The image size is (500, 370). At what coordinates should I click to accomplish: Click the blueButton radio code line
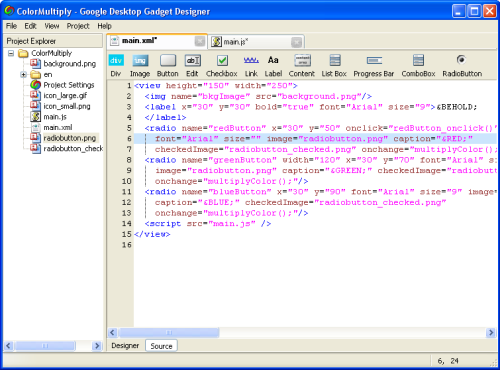click(321, 192)
